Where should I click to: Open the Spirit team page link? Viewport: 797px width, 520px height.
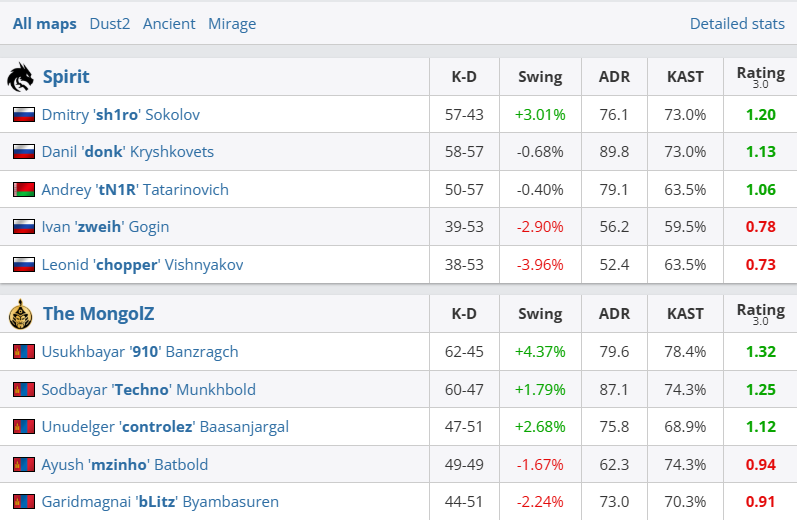tap(66, 77)
